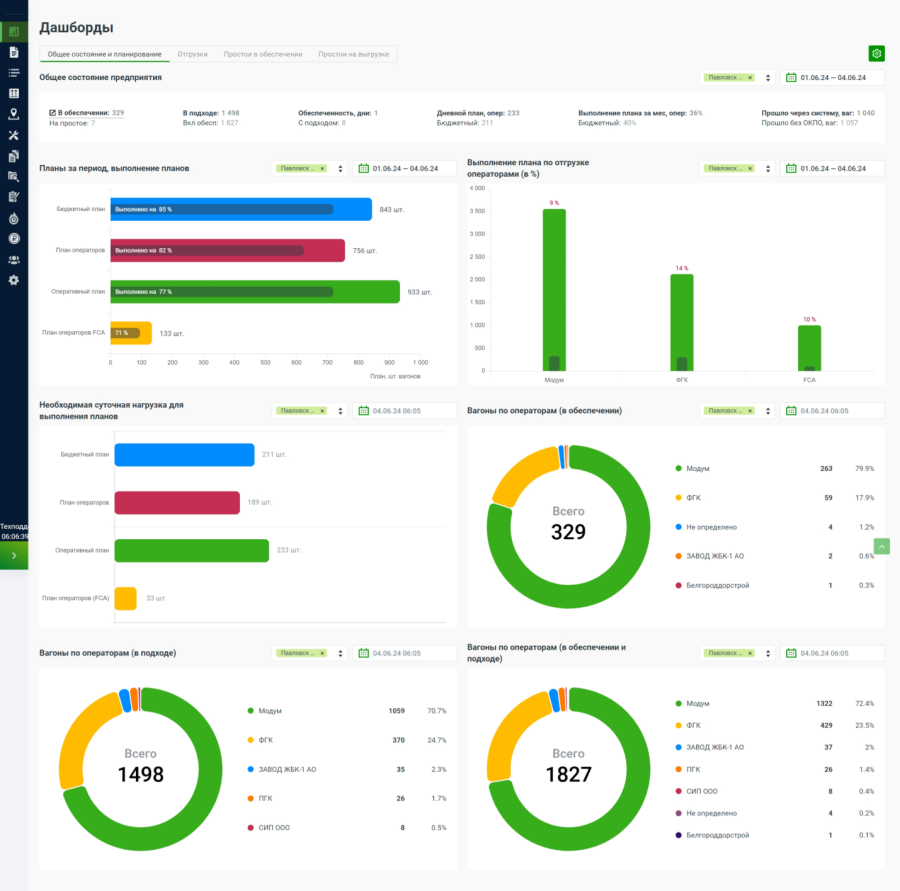Screen dimensions: 900x891
Task: Open the 'Простои на выгрузке' tab
Action: click(353, 54)
